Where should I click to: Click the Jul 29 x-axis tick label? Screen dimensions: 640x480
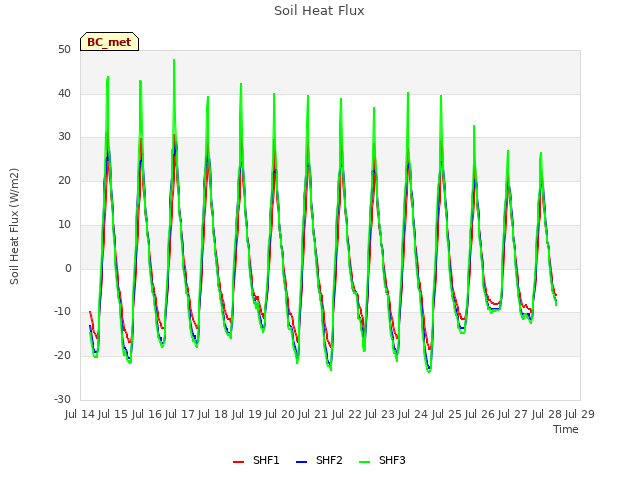580,414
